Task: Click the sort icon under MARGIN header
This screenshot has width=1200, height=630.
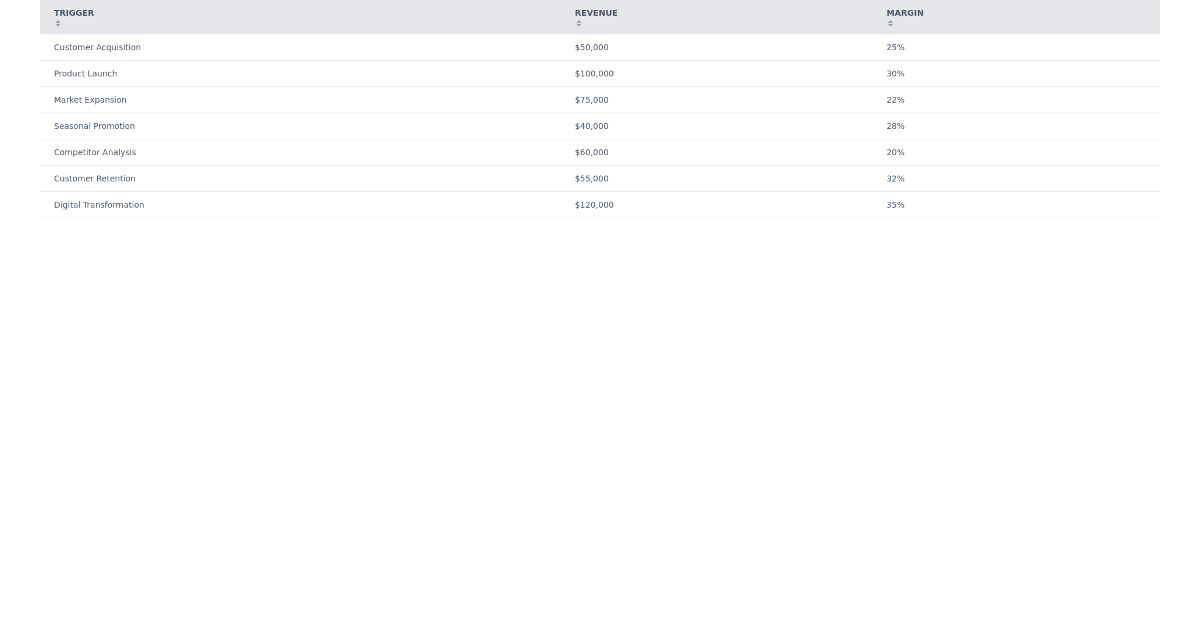Action: point(890,22)
